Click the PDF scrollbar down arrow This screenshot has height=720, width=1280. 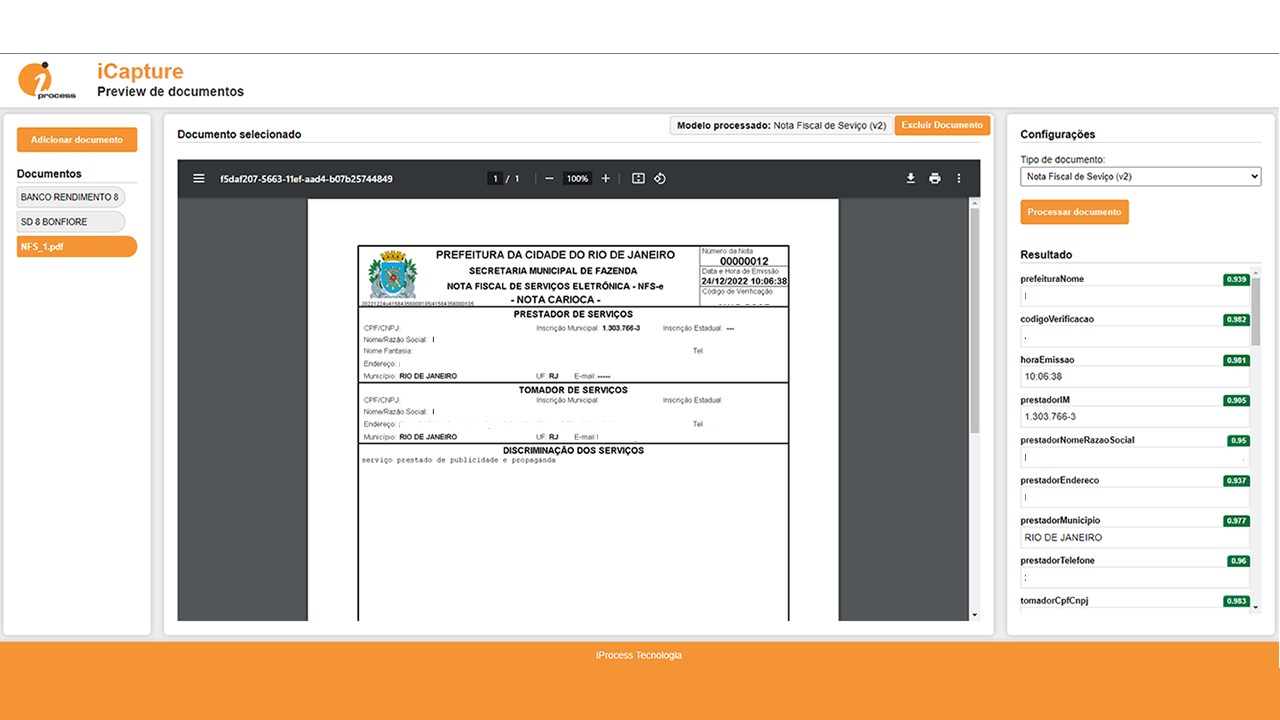point(974,614)
